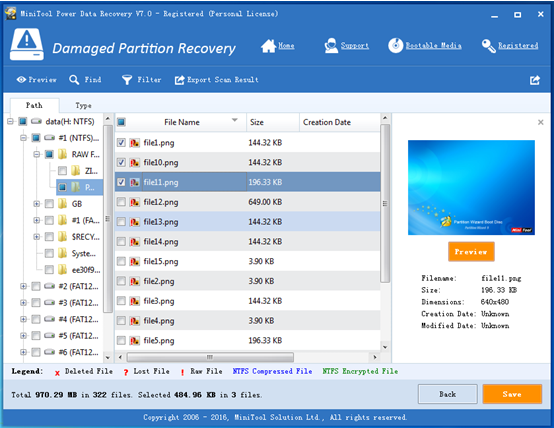The height and width of the screenshot is (428, 554).
Task: Uncheck the file1.png checkbox
Action: pos(121,143)
